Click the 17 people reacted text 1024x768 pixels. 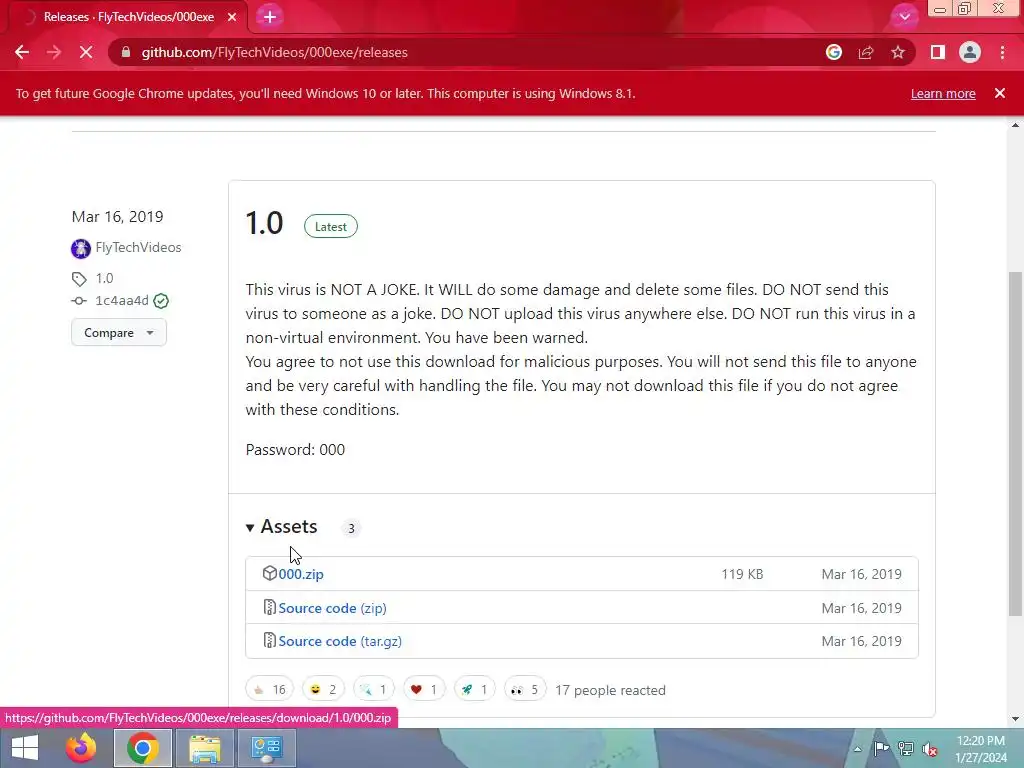click(611, 690)
